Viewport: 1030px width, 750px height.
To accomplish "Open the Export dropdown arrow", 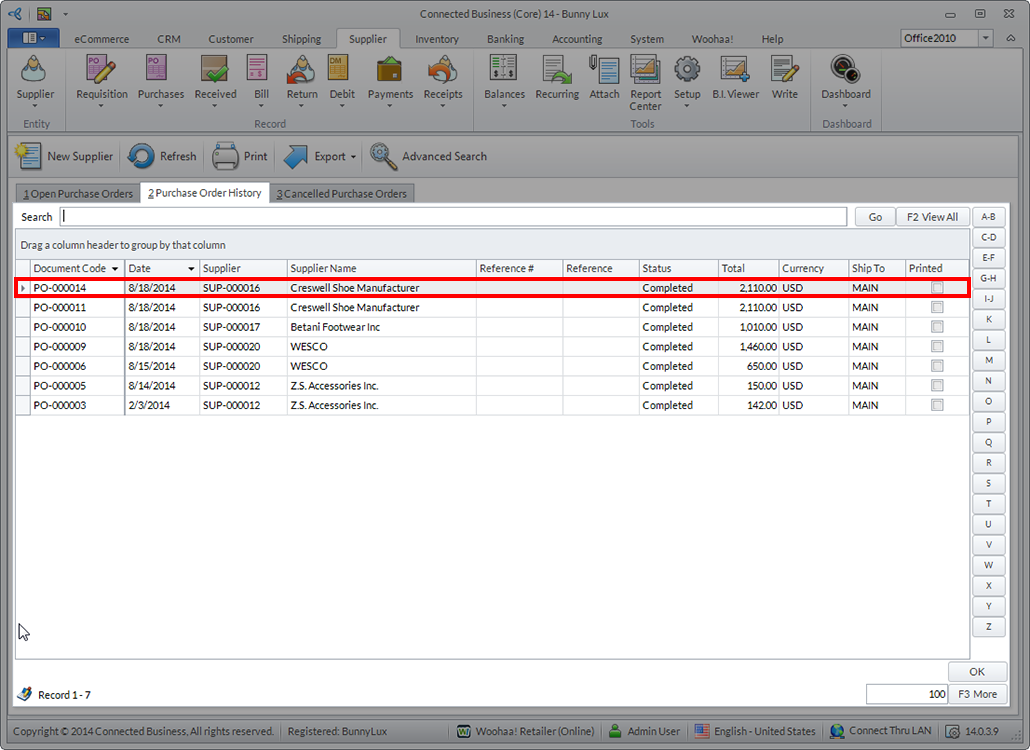I will [354, 157].
